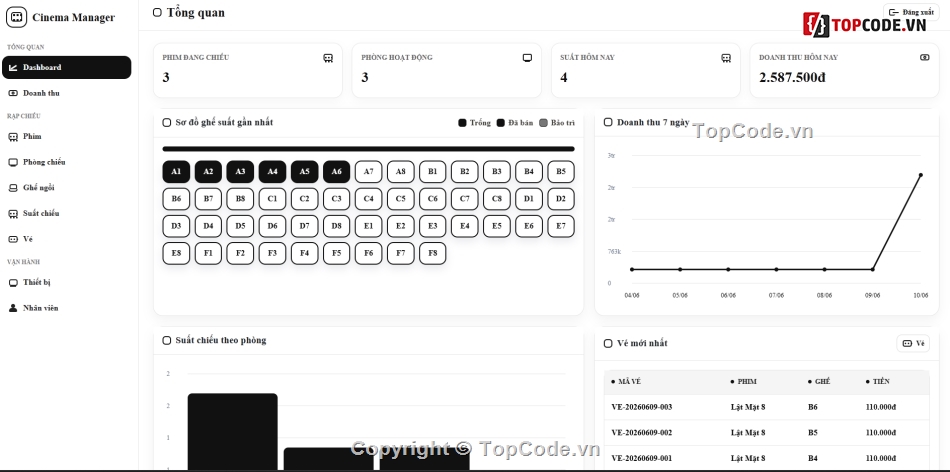Open the Dashboard menu item
950x472 pixels.
tap(67, 67)
